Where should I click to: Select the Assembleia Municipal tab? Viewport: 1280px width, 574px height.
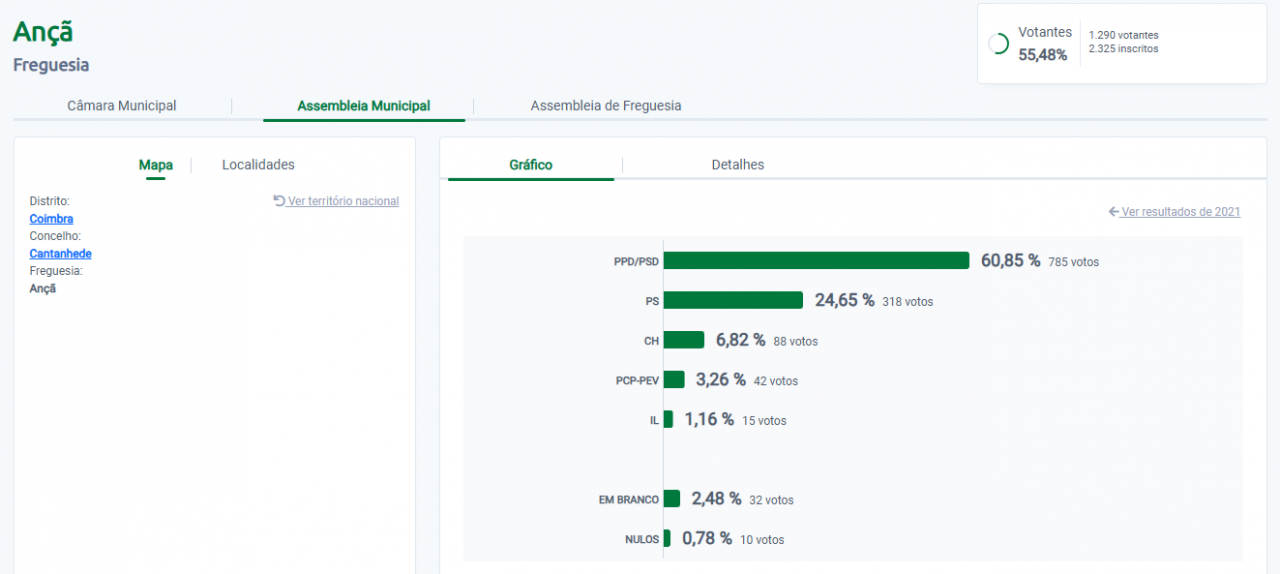[x=364, y=106]
